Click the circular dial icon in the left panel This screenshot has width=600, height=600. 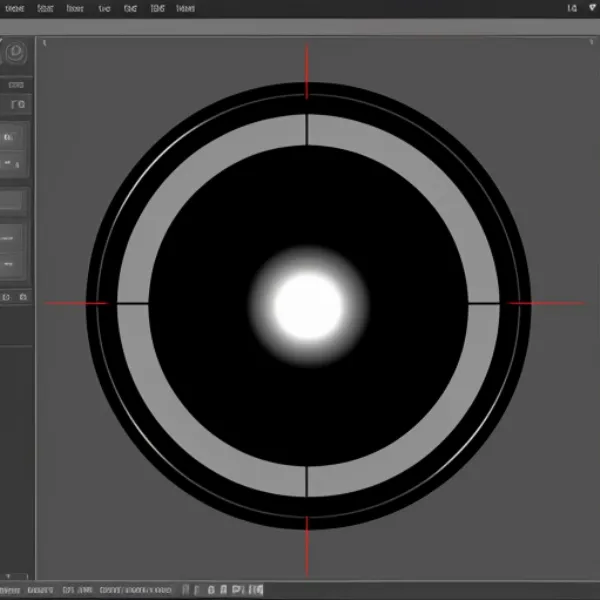tap(15, 53)
